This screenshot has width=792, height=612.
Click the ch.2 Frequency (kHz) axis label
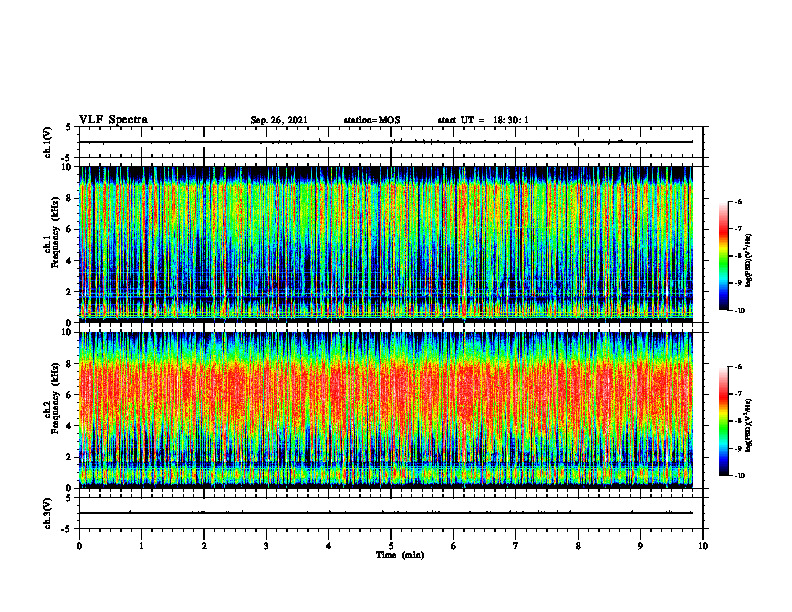pyautogui.click(x=51, y=398)
